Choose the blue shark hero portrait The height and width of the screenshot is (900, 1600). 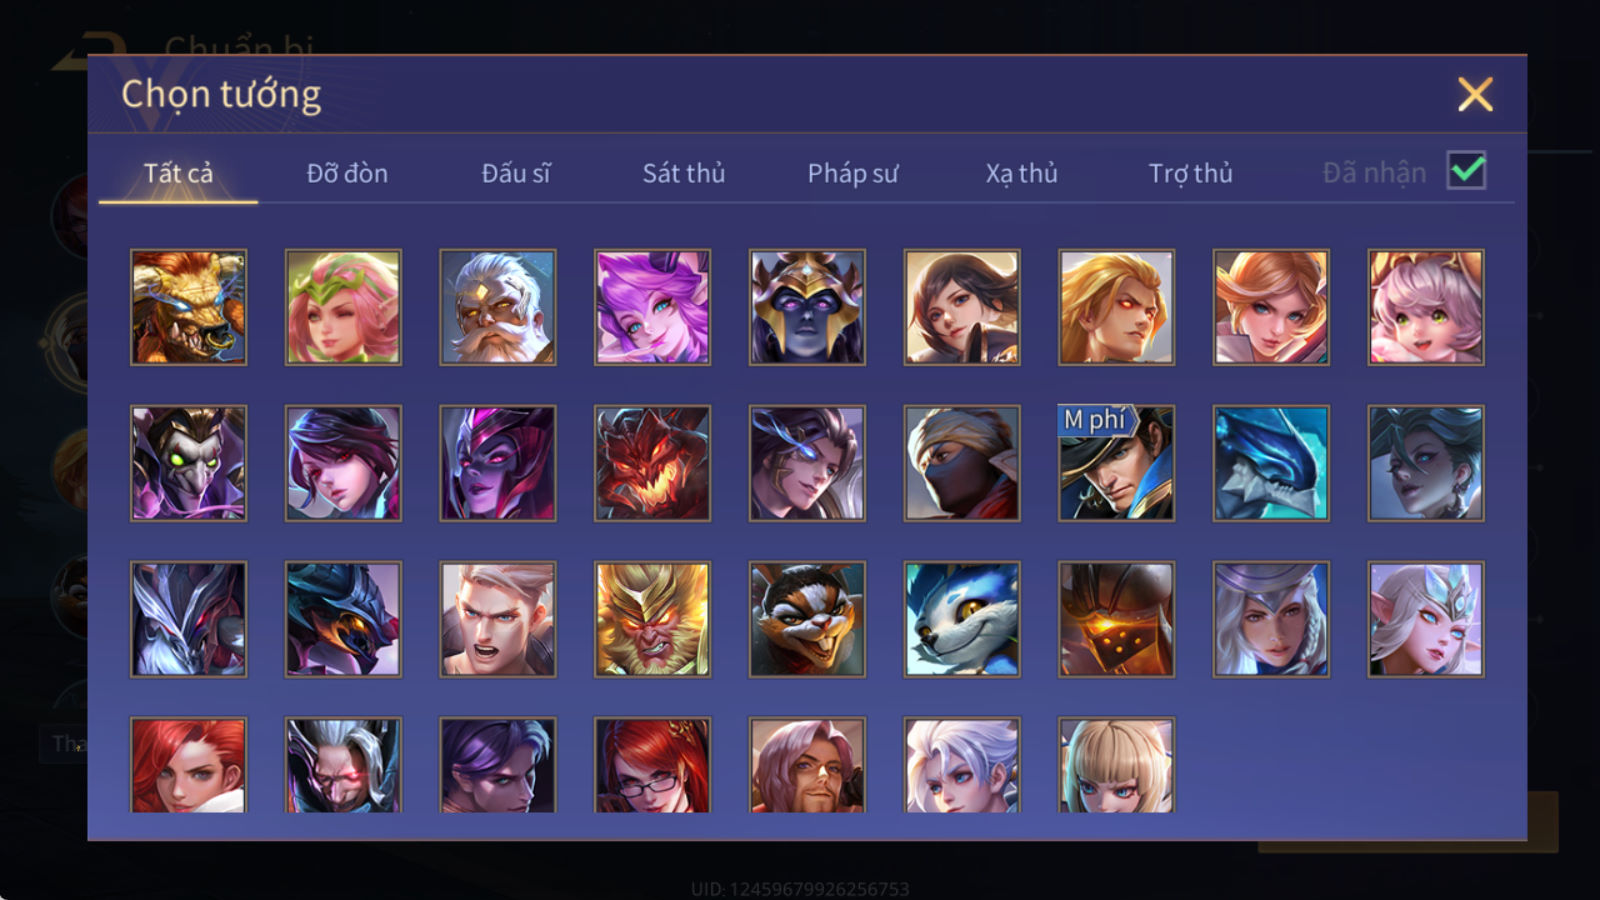[x=1271, y=463]
